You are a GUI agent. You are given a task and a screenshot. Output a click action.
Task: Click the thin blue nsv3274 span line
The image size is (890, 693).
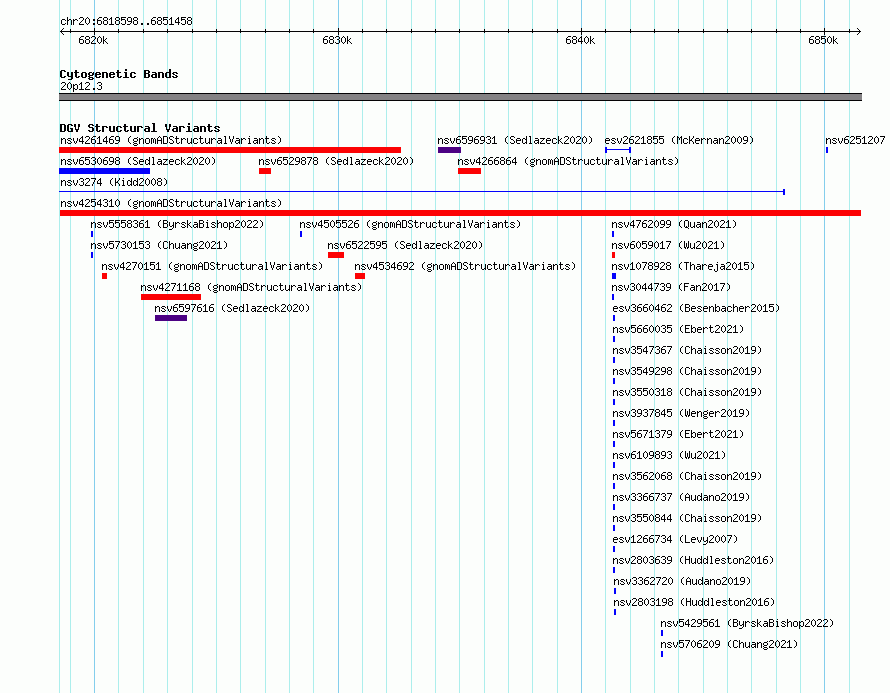pyautogui.click(x=422, y=192)
